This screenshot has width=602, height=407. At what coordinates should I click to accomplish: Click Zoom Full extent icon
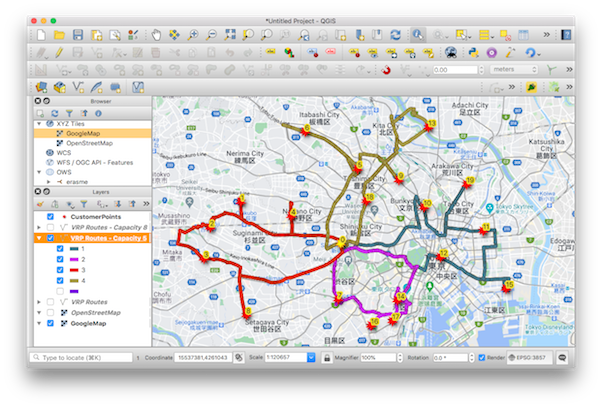pos(230,35)
